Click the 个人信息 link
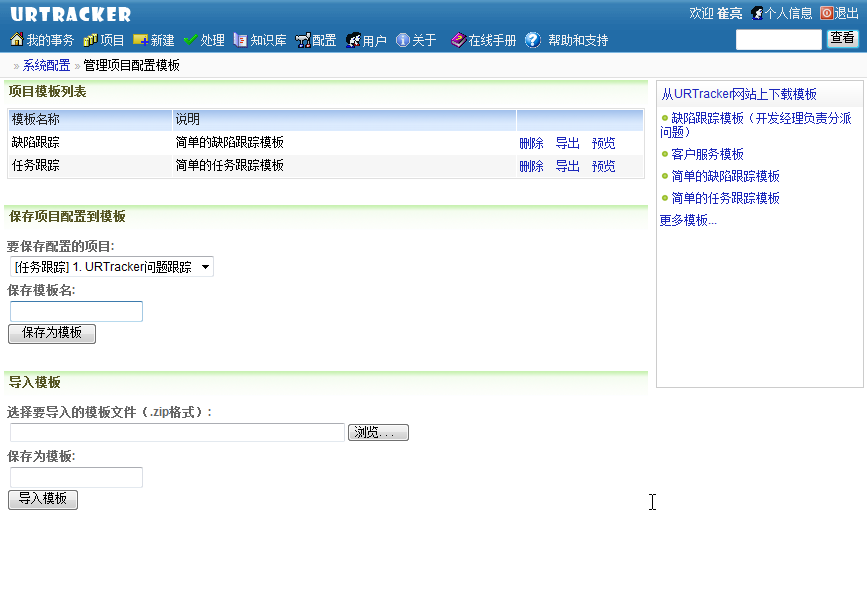 point(788,13)
